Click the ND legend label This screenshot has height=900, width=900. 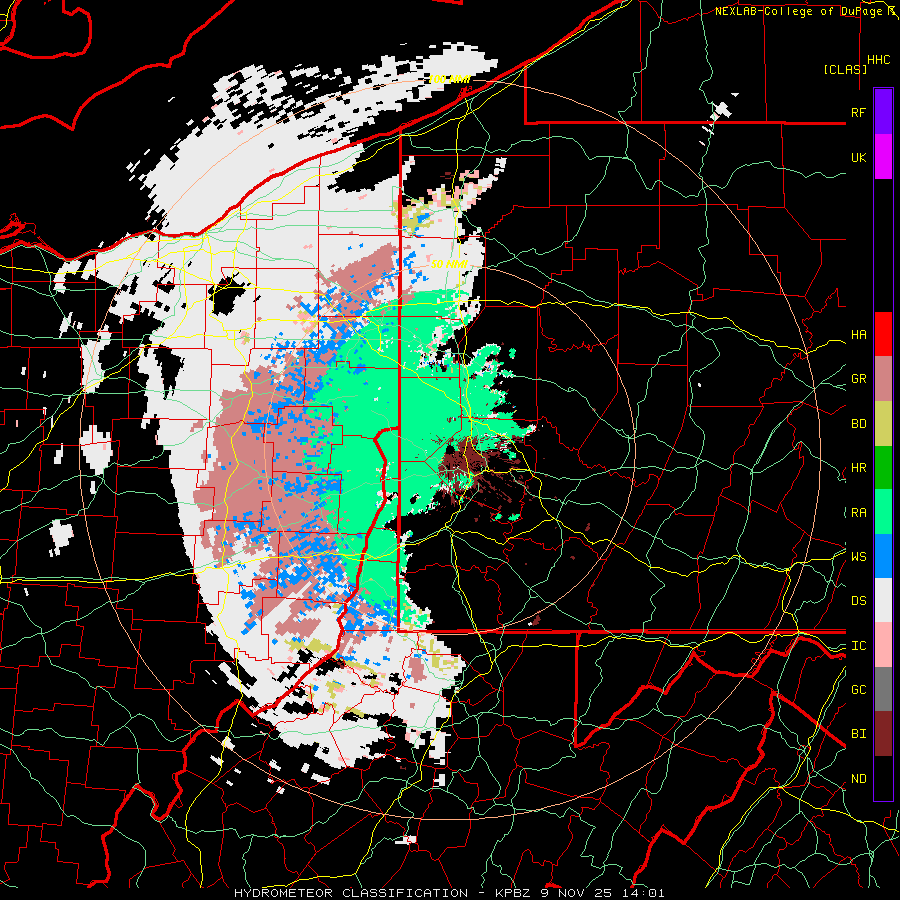point(858,779)
